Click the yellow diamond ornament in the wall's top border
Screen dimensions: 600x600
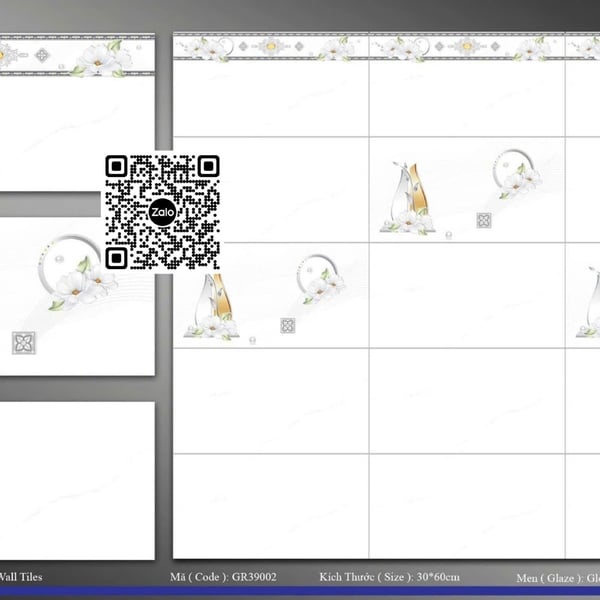(x=270, y=46)
